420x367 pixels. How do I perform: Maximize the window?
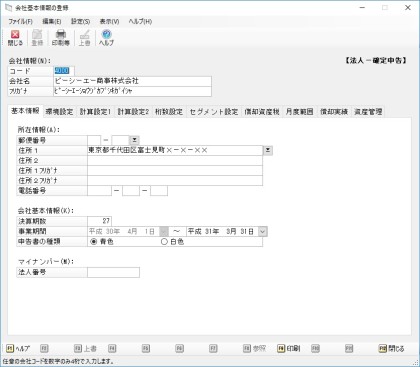[x=385, y=8]
